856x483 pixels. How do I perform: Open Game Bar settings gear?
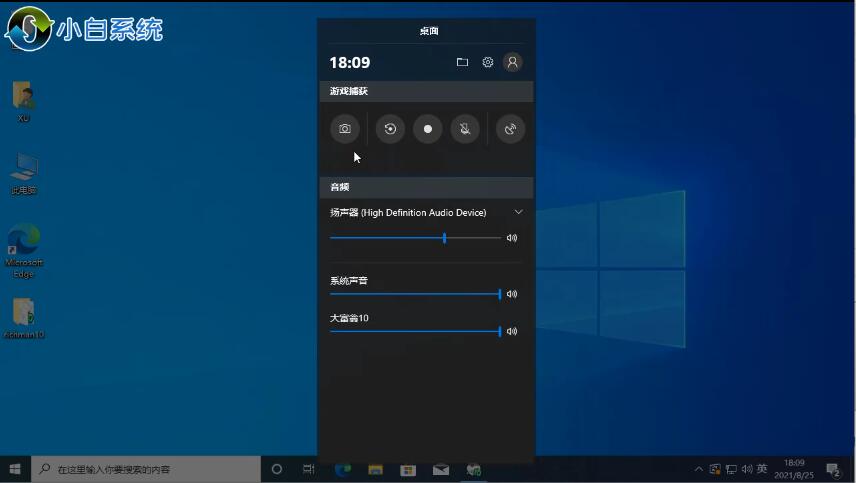point(488,62)
